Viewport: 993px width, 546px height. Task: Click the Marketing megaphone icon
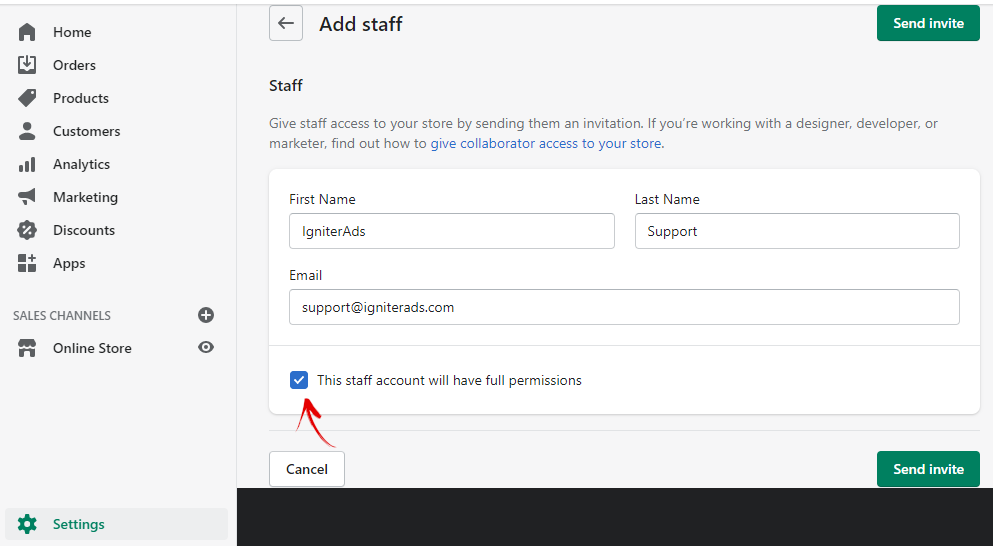[27, 197]
